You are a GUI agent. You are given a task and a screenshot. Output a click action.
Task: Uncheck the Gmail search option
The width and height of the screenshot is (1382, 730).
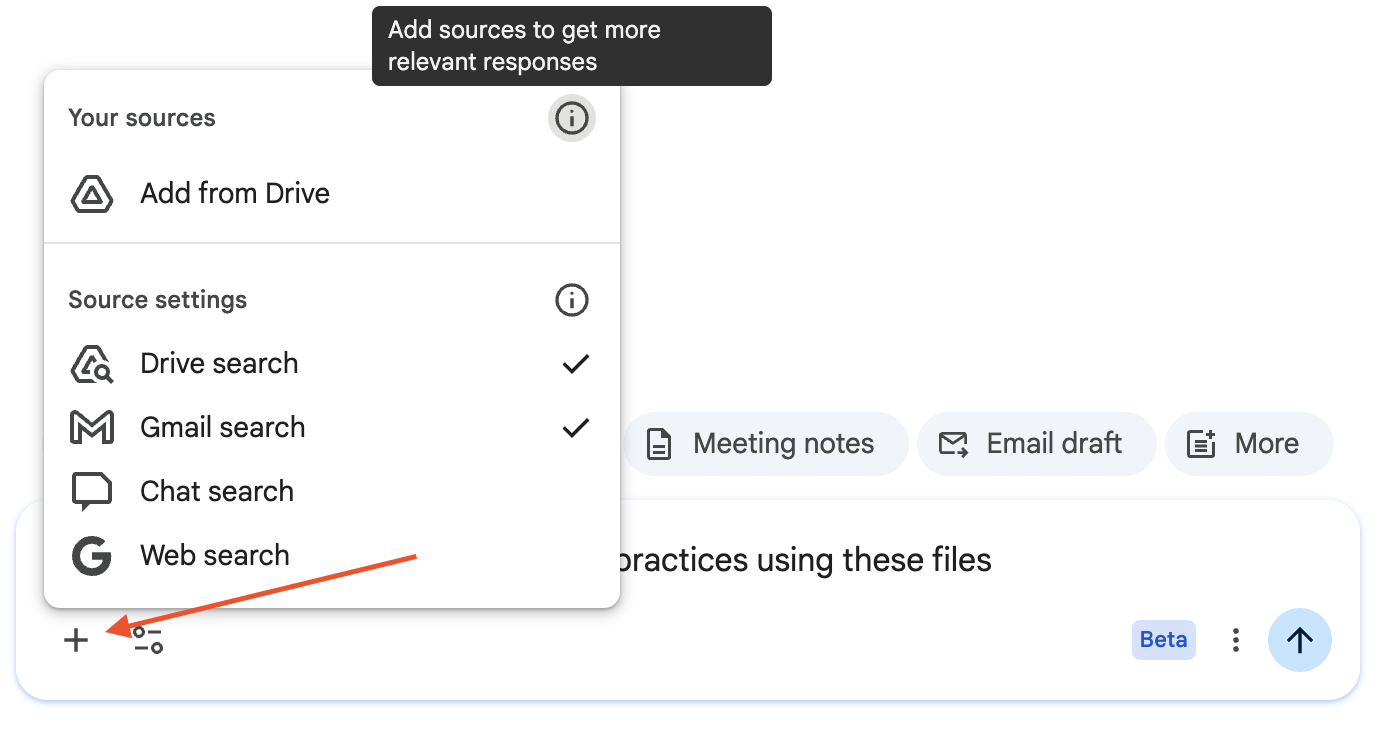tap(575, 428)
